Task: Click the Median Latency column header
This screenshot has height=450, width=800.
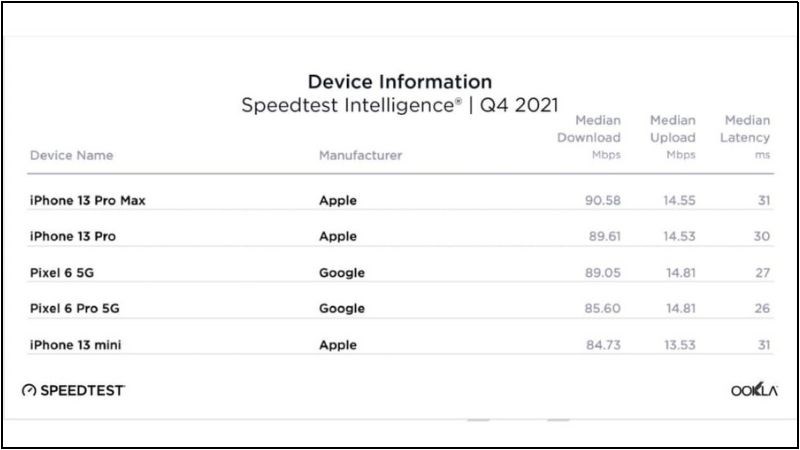Action: pyautogui.click(x=746, y=138)
